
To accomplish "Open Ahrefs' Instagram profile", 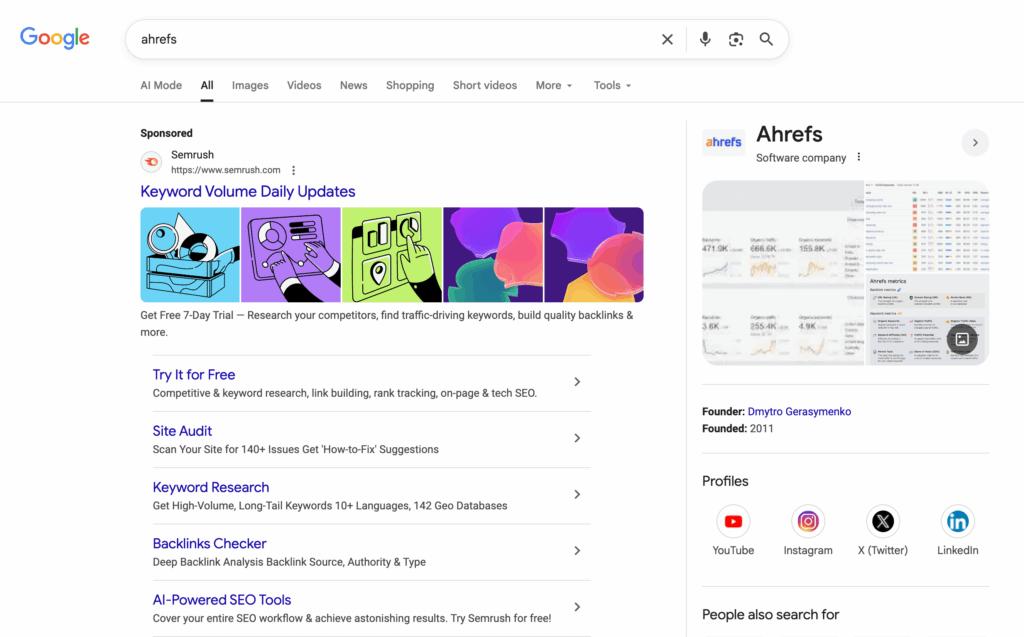I will (x=808, y=521).
